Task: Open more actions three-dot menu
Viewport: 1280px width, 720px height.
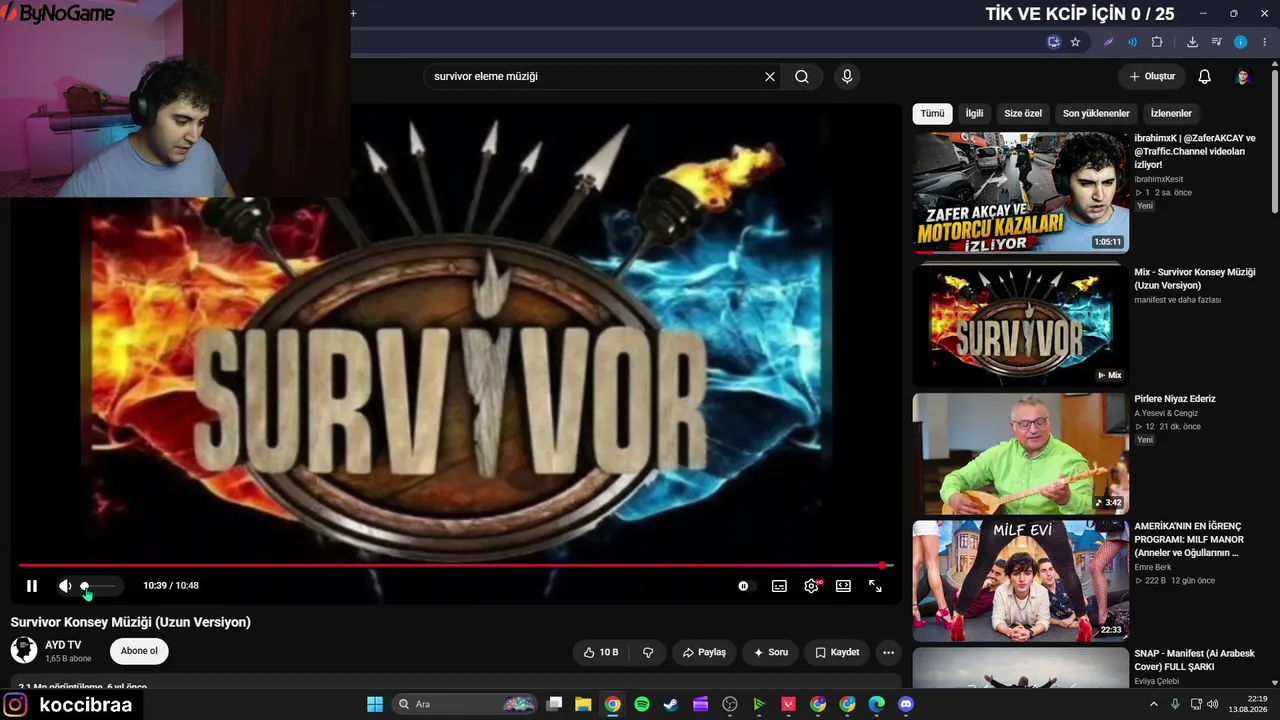Action: pyautogui.click(x=888, y=652)
